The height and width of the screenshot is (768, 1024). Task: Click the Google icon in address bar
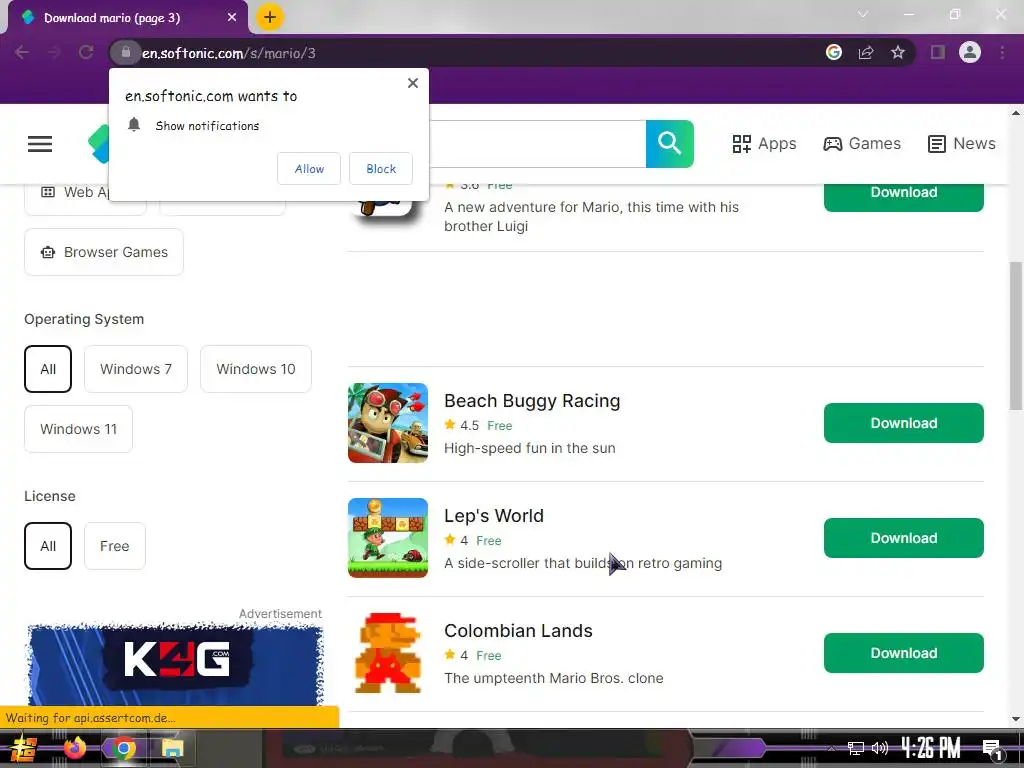834,52
